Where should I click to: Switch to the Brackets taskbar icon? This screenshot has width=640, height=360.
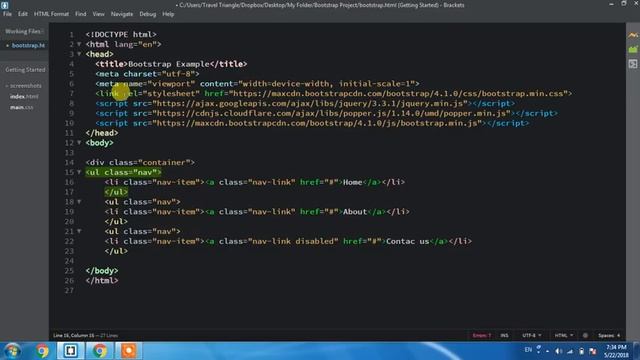click(x=70, y=351)
